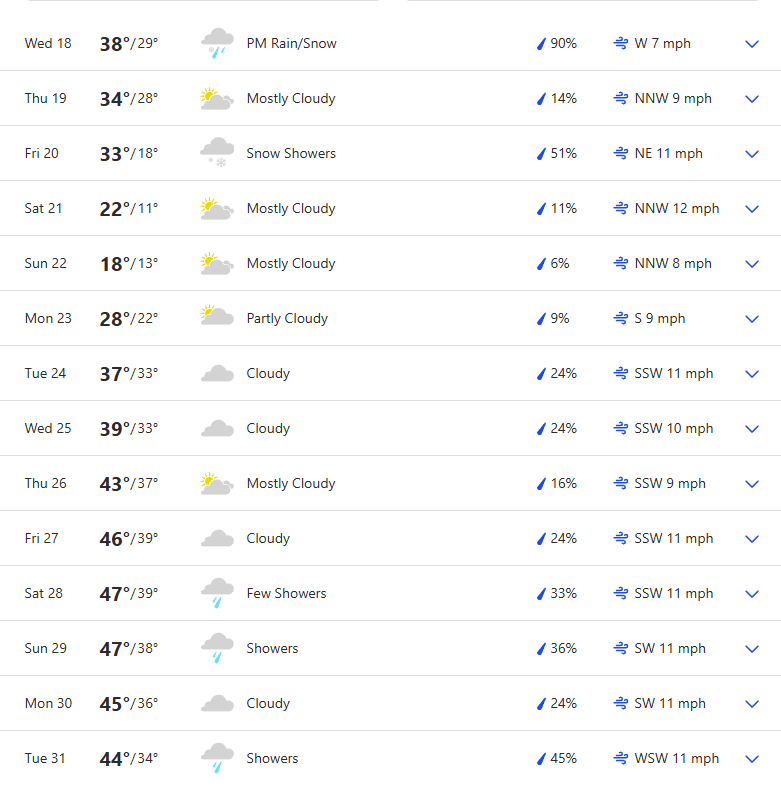Click the rain/snow icon for Wed 18
Viewport: 781px width, 792px height.
(217, 44)
